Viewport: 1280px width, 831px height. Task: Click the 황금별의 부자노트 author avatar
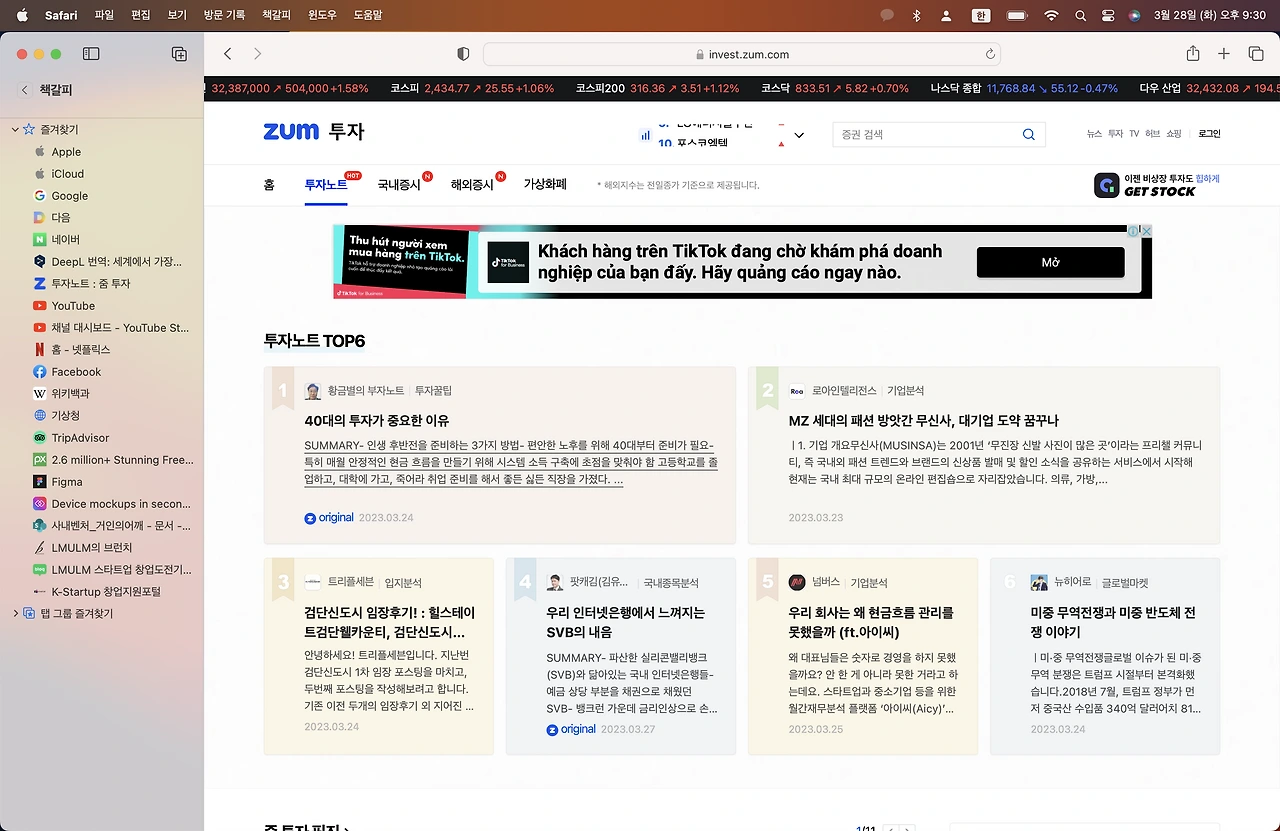click(x=313, y=391)
